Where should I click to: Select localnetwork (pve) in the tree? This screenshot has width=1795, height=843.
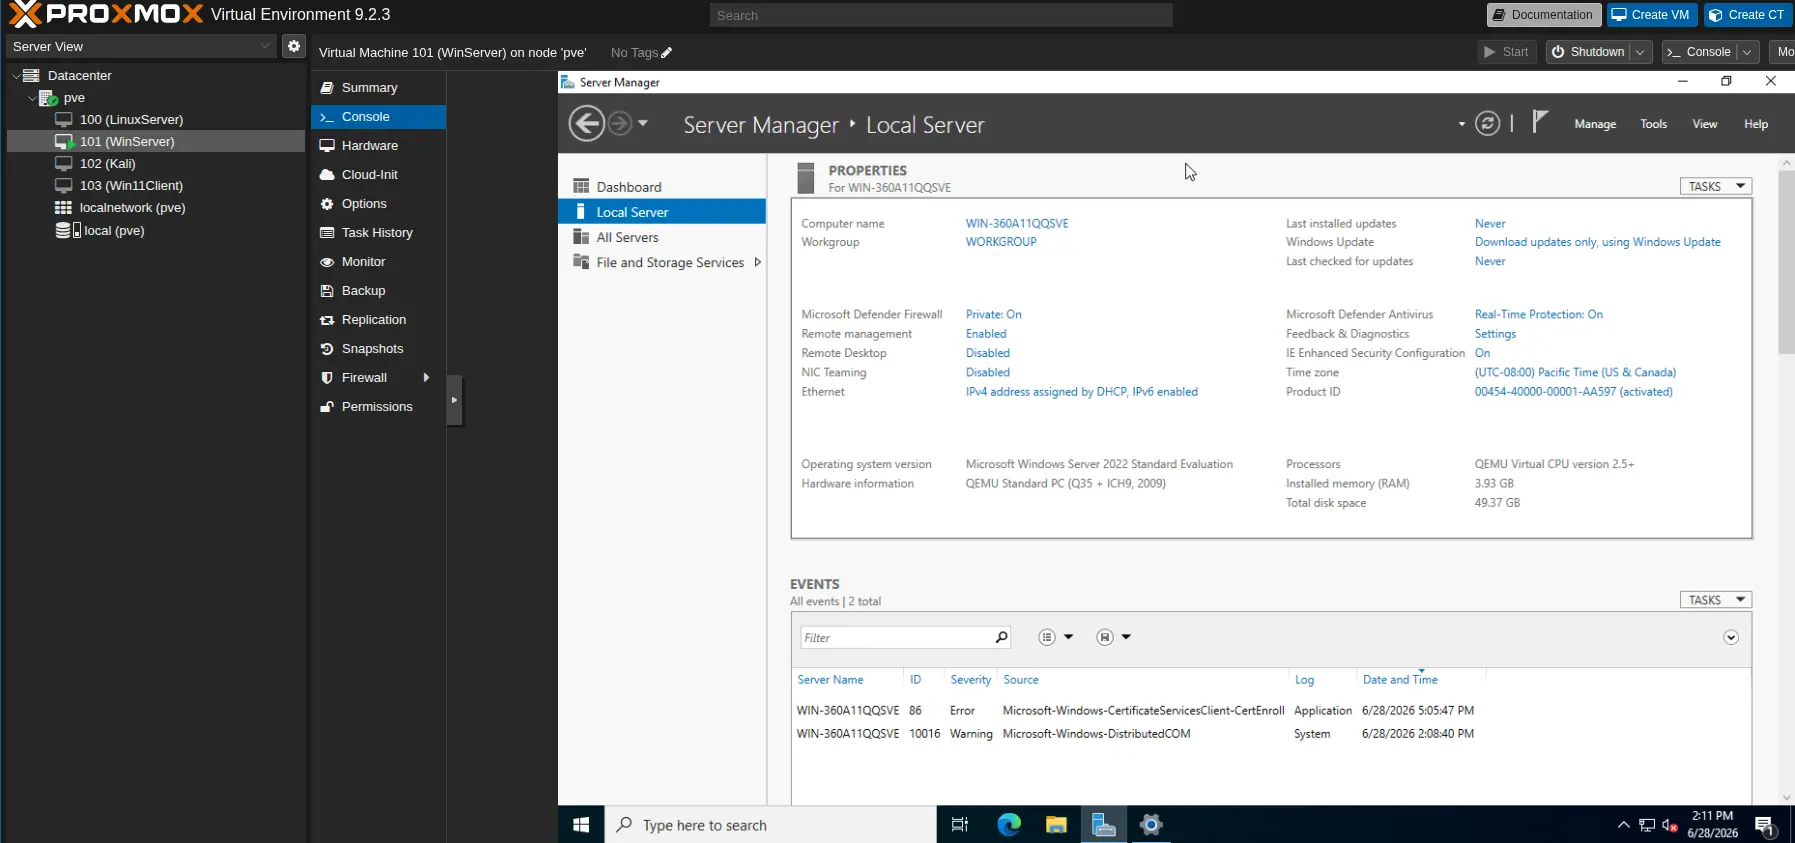pyautogui.click(x=132, y=207)
